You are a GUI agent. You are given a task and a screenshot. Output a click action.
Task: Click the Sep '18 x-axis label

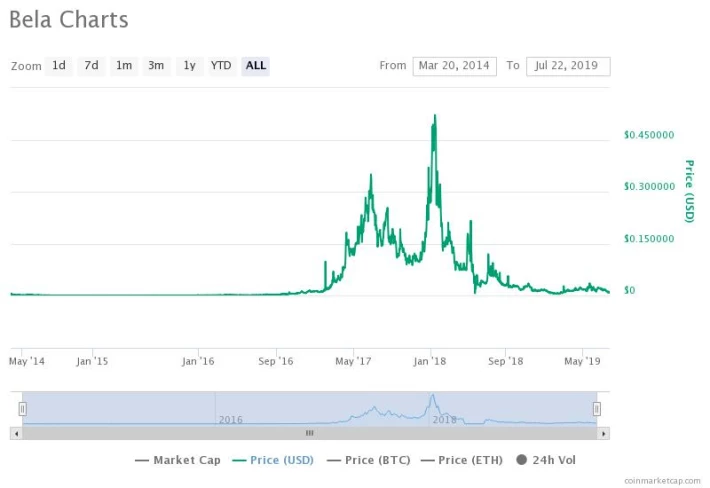pos(505,361)
